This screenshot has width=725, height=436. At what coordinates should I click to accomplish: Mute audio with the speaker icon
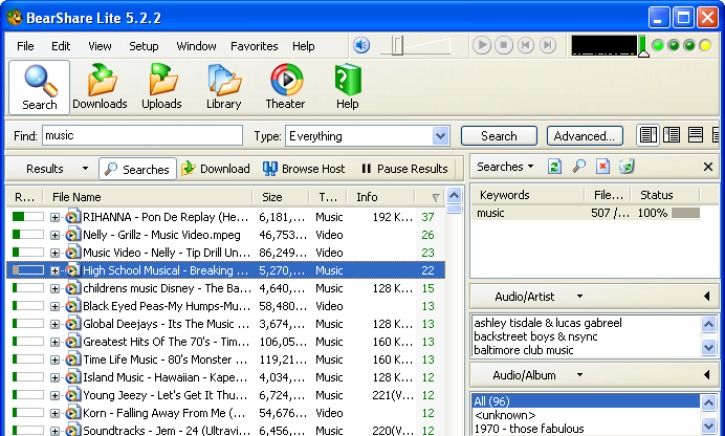[362, 45]
